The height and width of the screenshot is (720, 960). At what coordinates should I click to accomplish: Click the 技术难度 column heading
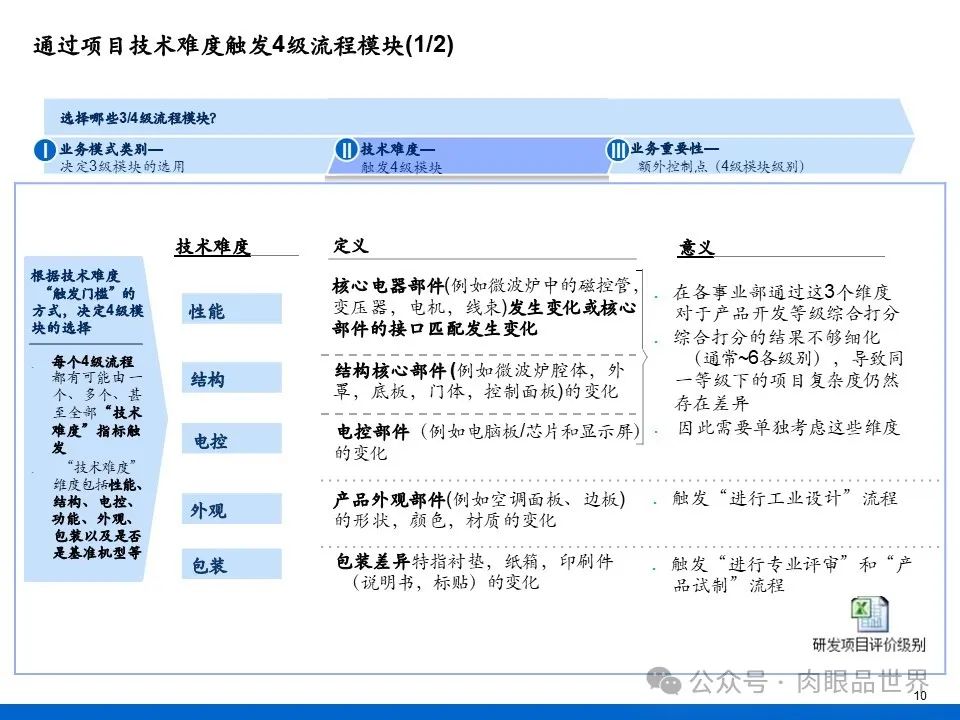[212, 246]
